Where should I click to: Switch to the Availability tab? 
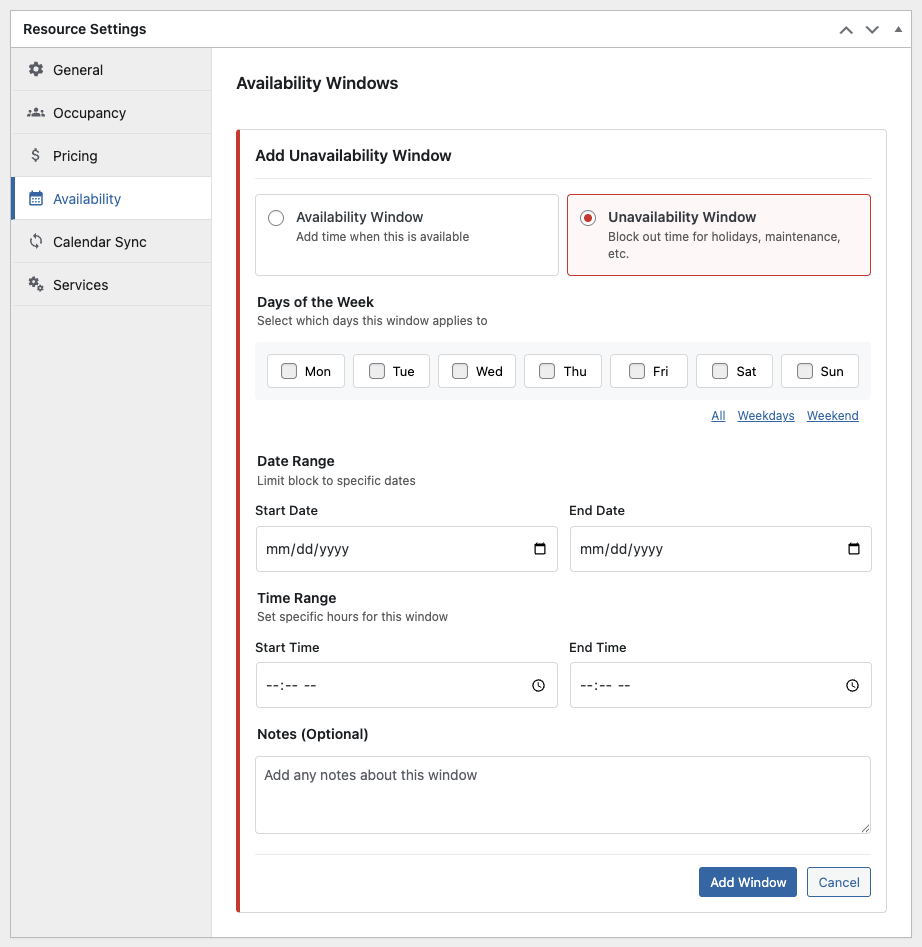click(x=87, y=199)
